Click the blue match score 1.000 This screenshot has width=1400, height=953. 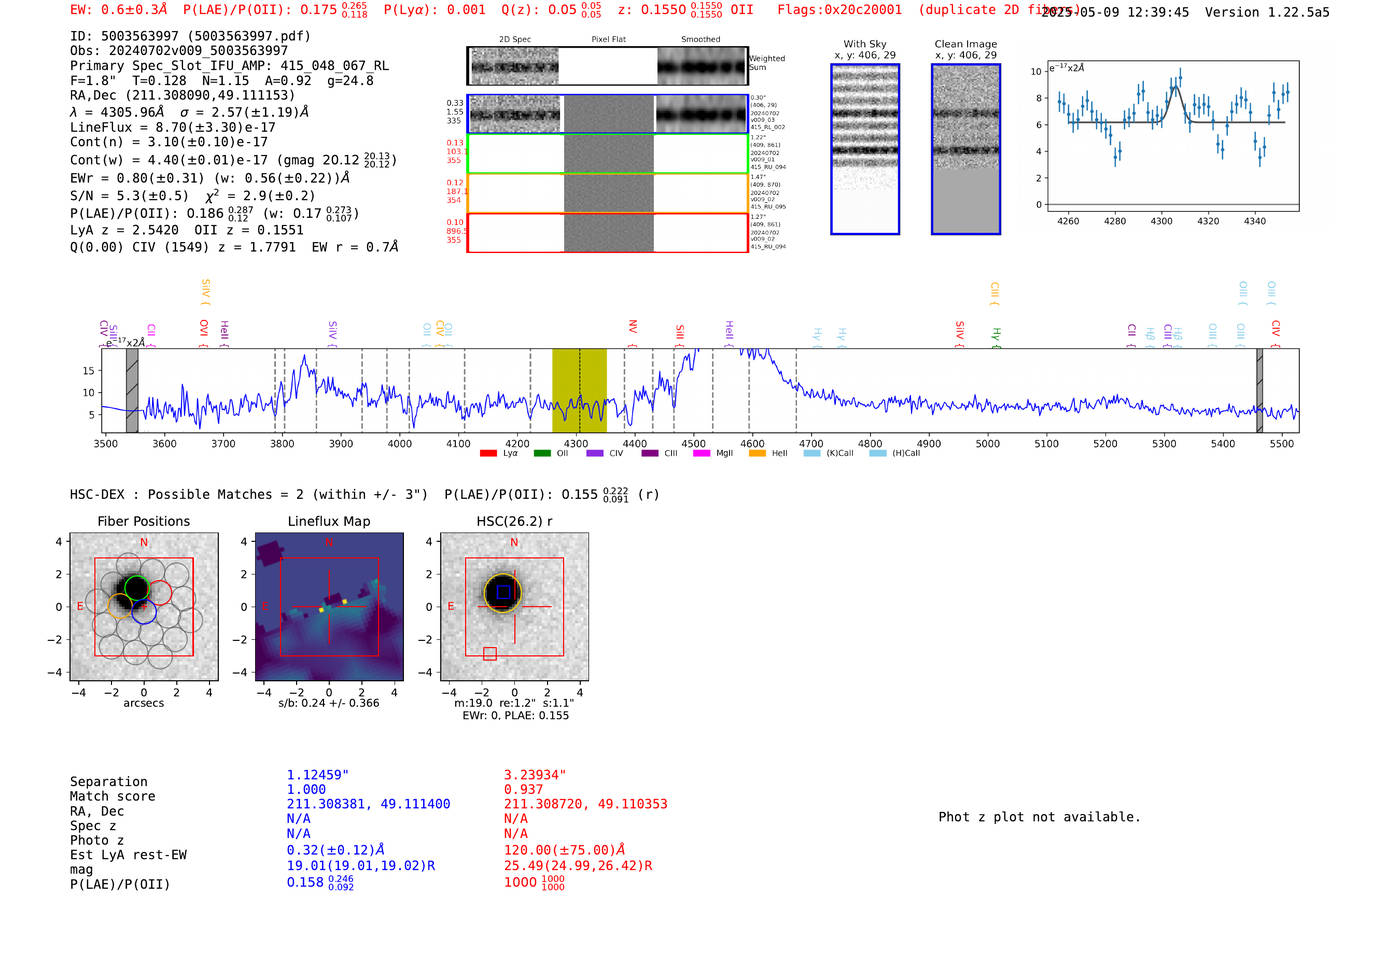pos(306,790)
